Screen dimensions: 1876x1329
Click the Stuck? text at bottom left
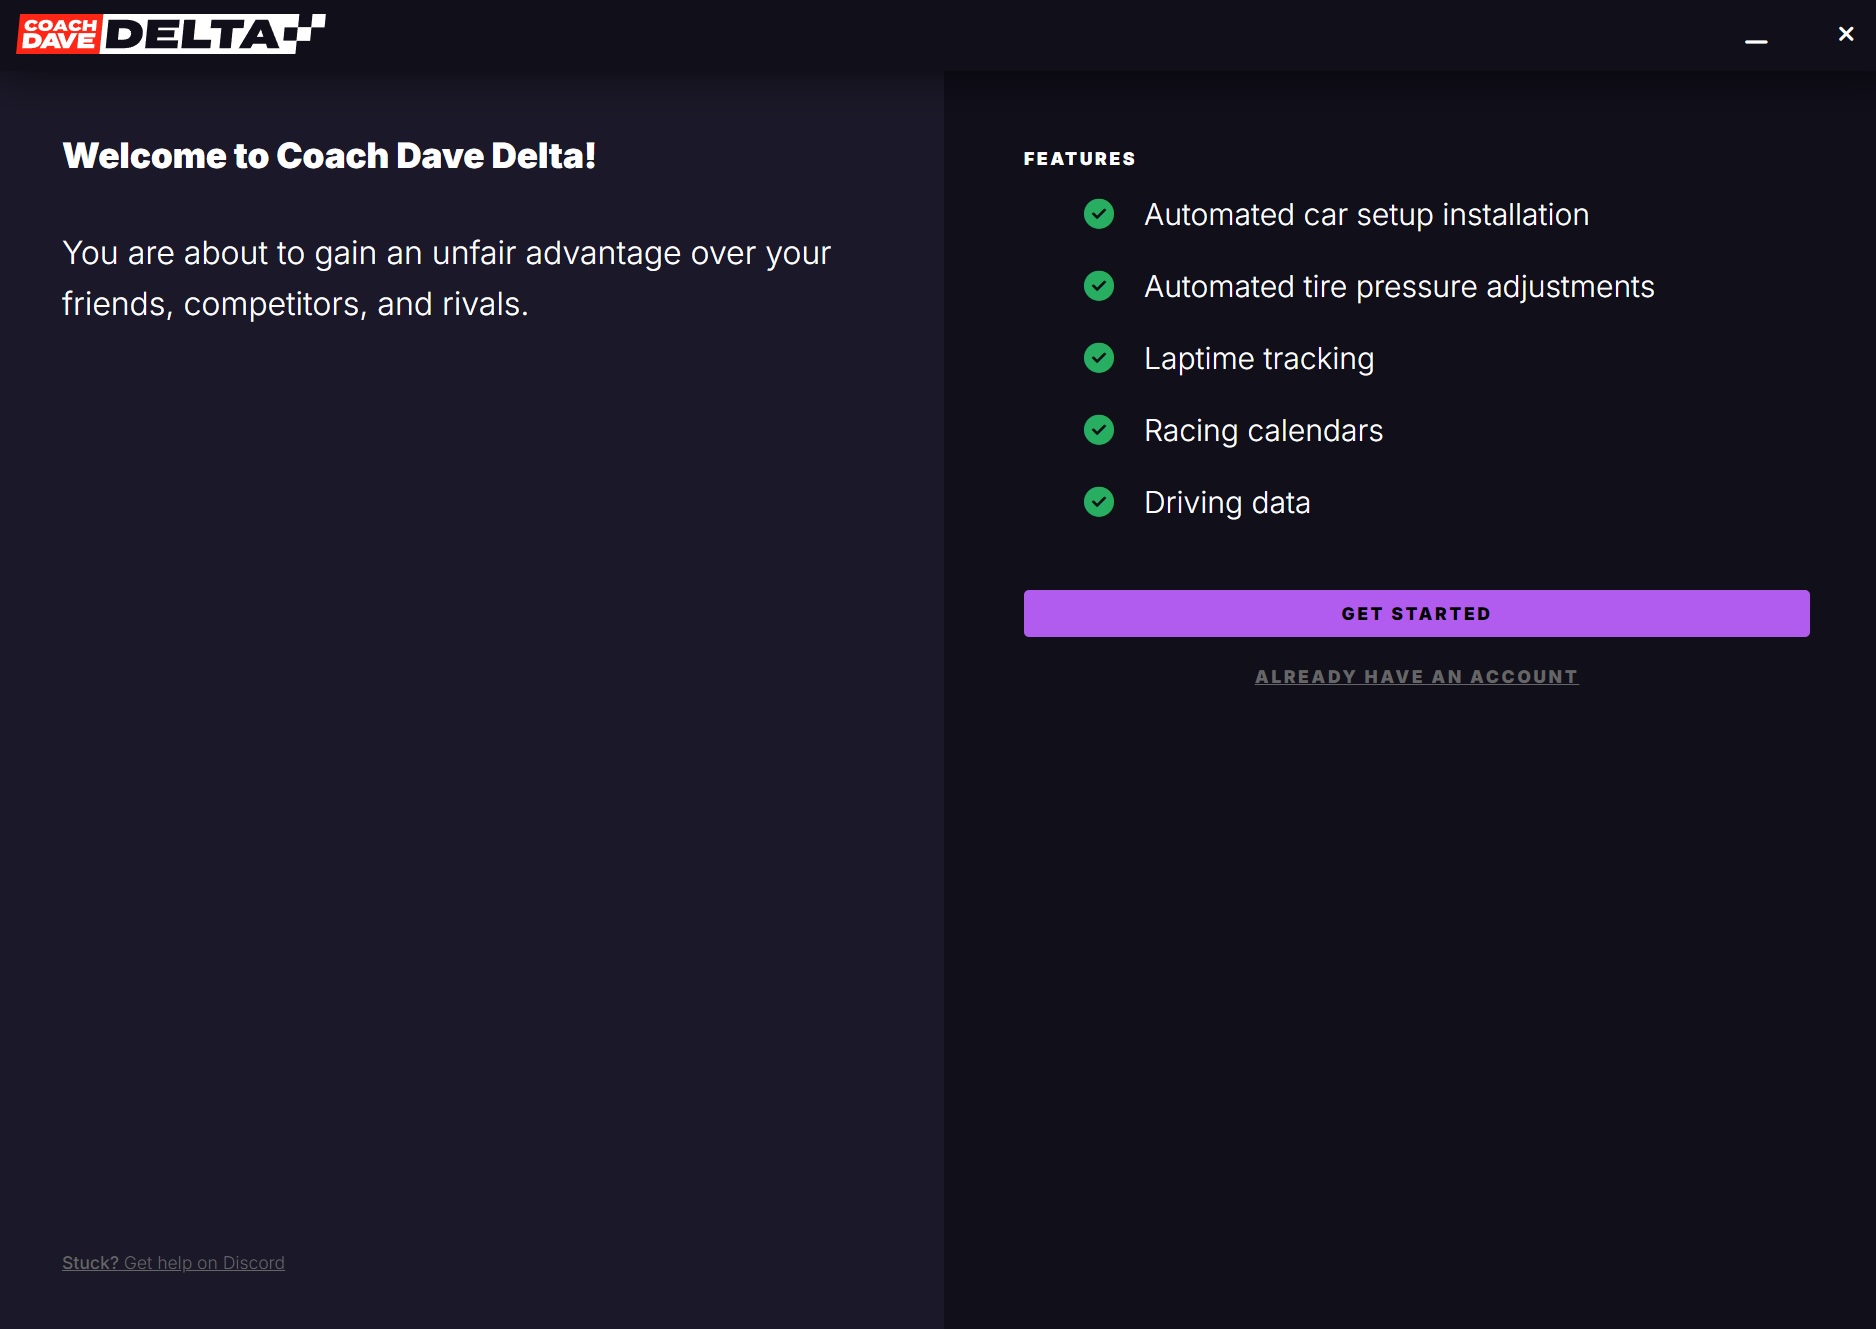tap(90, 1262)
